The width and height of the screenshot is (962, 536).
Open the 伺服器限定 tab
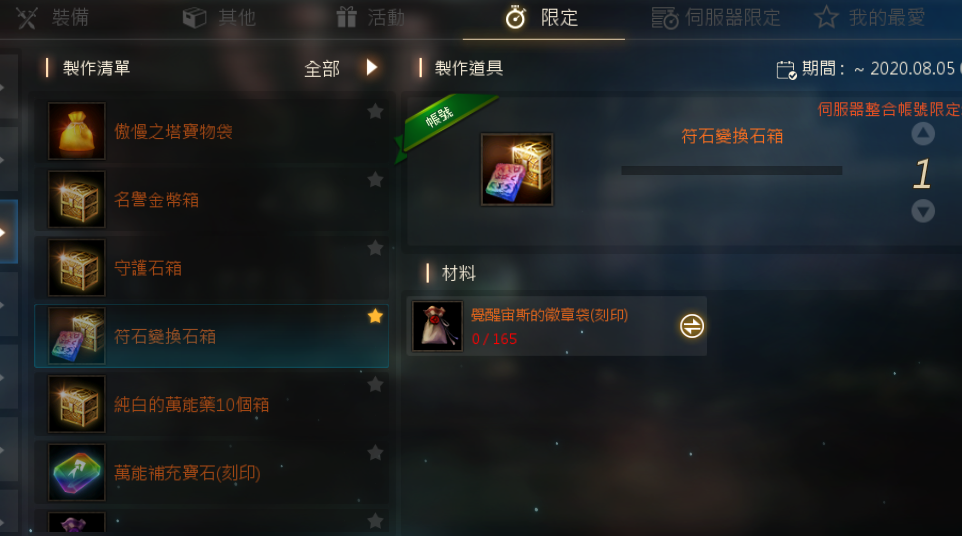[715, 18]
